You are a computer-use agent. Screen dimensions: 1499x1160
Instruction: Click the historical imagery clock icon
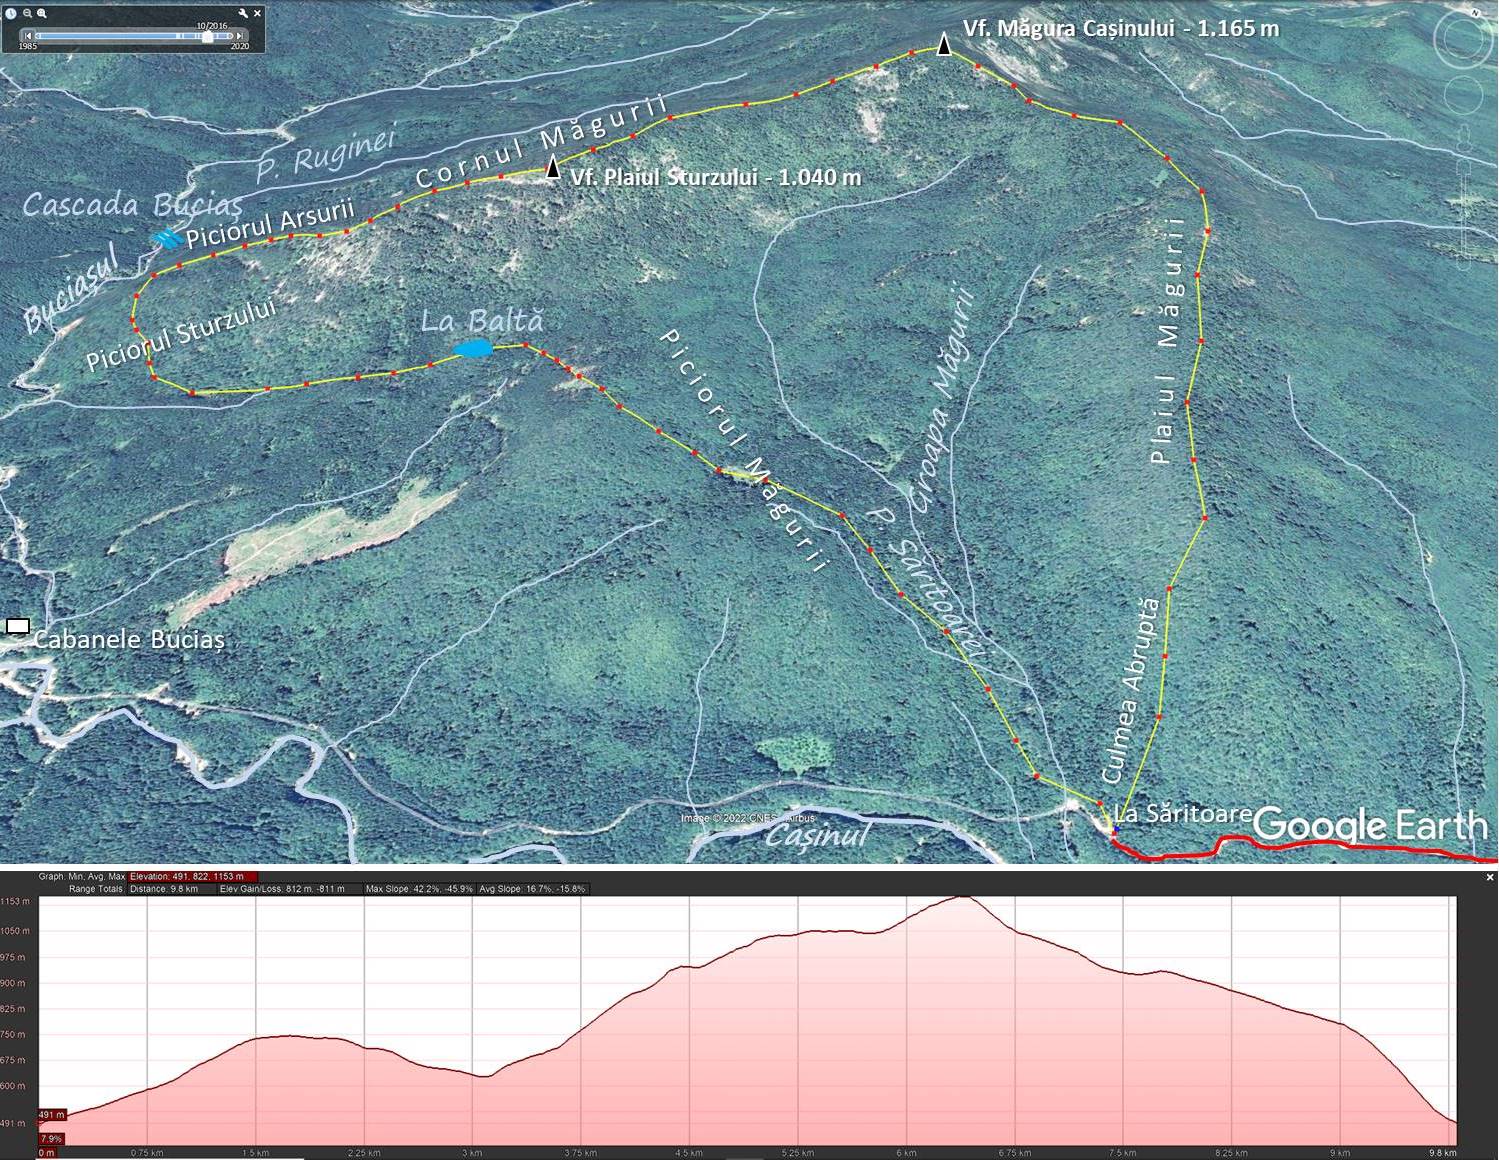tap(11, 13)
